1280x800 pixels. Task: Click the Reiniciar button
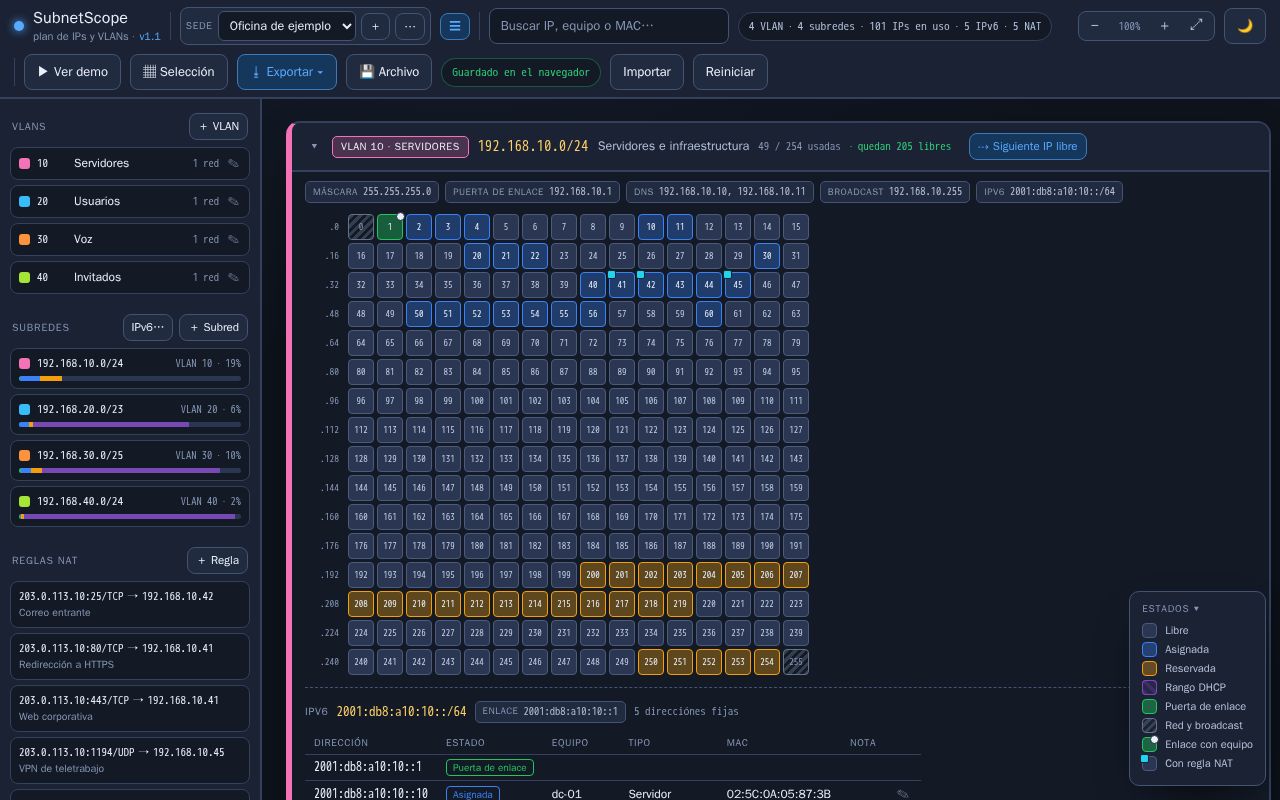(x=730, y=72)
